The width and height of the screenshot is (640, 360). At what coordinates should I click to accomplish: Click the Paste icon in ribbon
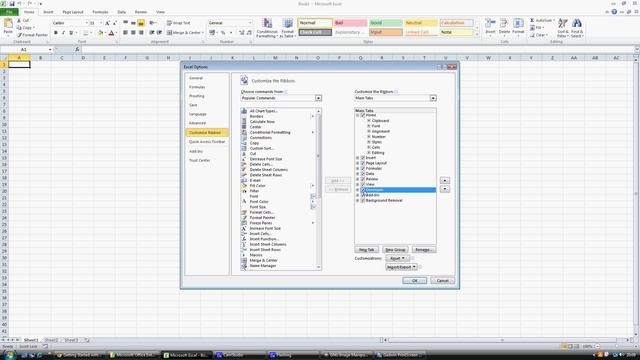point(8,24)
